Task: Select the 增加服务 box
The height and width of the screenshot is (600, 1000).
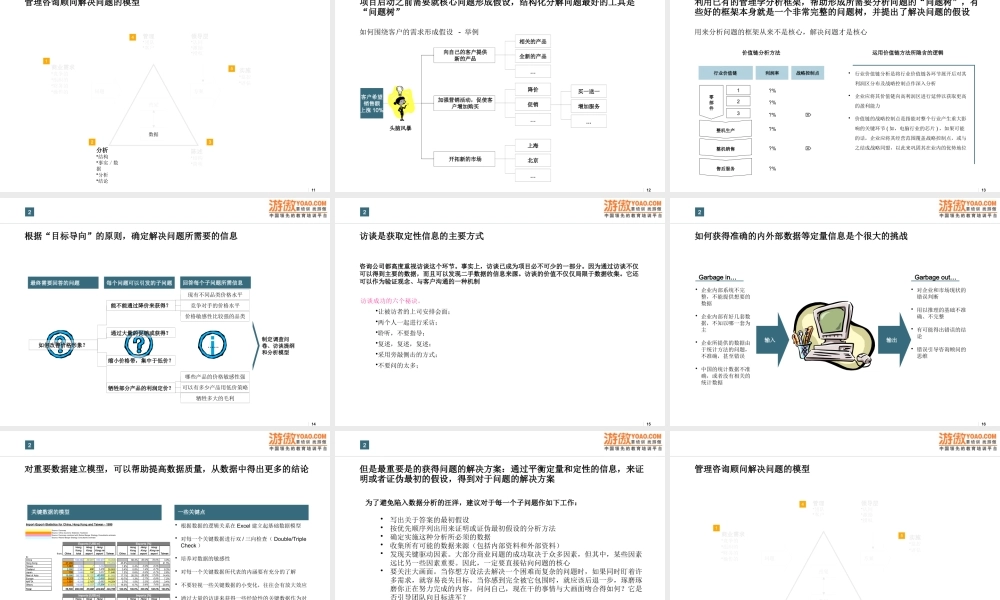Action: click(x=588, y=106)
